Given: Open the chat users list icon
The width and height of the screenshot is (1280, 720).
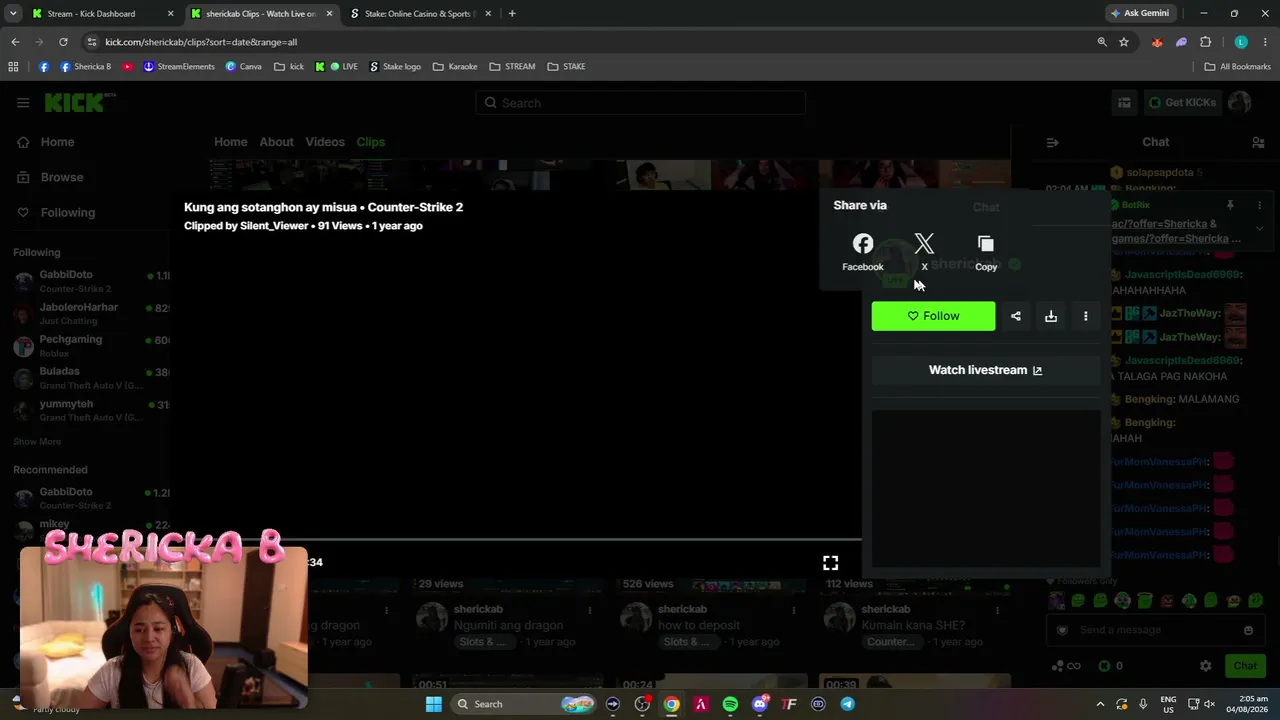Looking at the screenshot, I should [1258, 142].
